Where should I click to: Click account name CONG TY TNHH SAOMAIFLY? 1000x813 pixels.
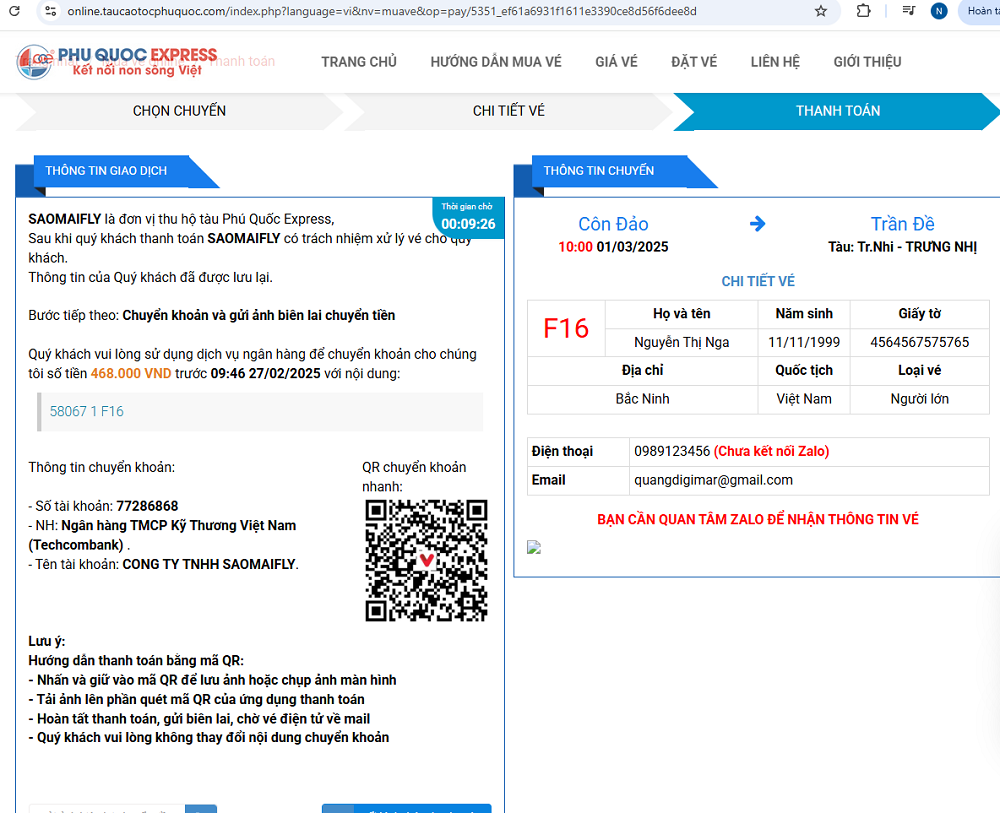click(x=209, y=564)
